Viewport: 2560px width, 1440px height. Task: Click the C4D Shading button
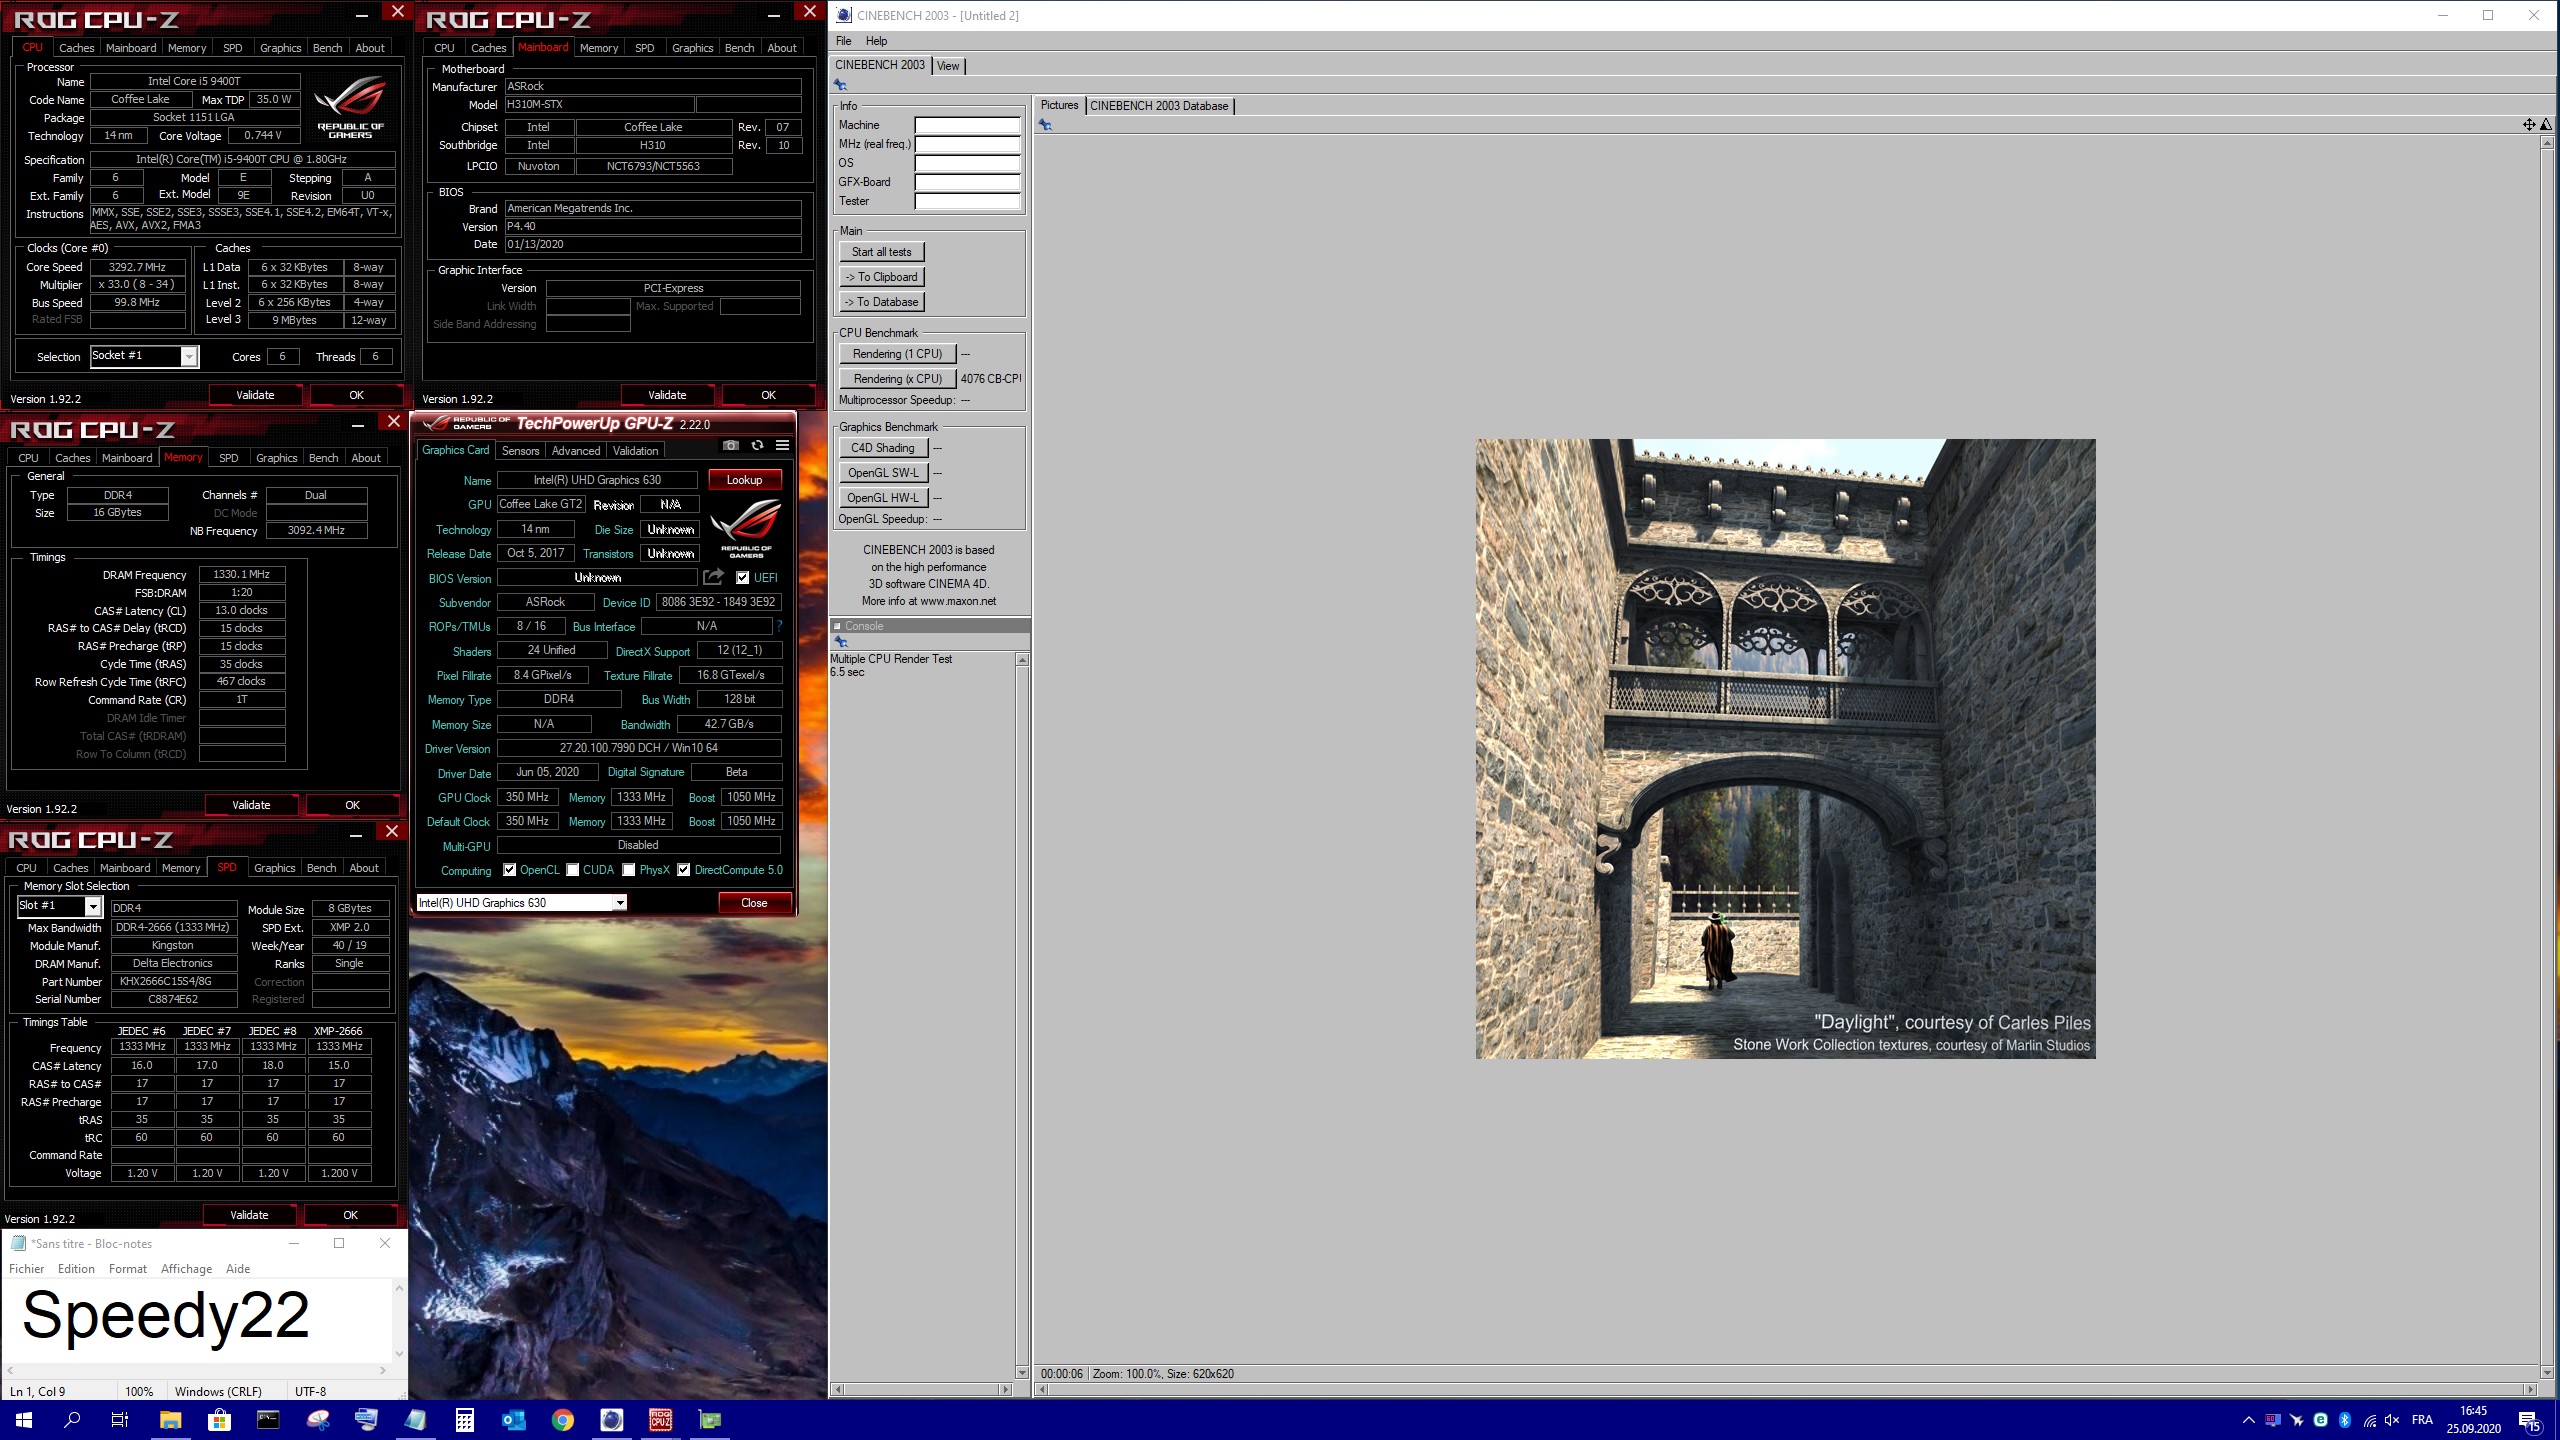(x=883, y=448)
